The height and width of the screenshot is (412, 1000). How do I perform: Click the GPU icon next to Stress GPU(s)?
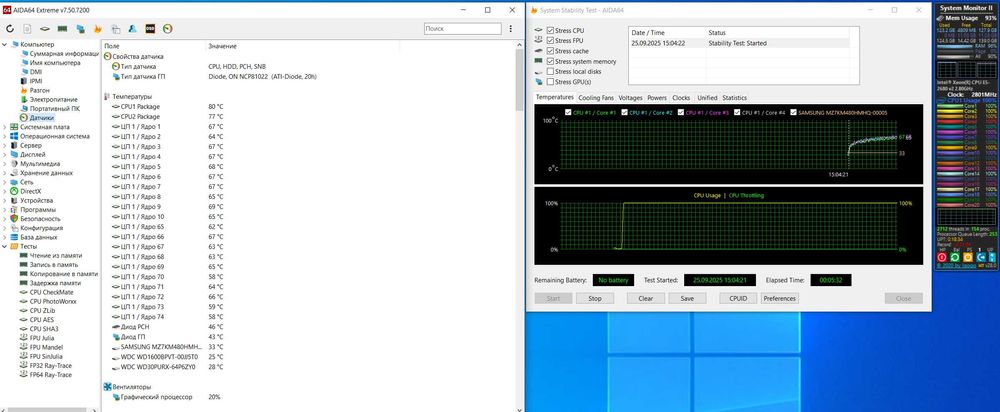(x=539, y=82)
